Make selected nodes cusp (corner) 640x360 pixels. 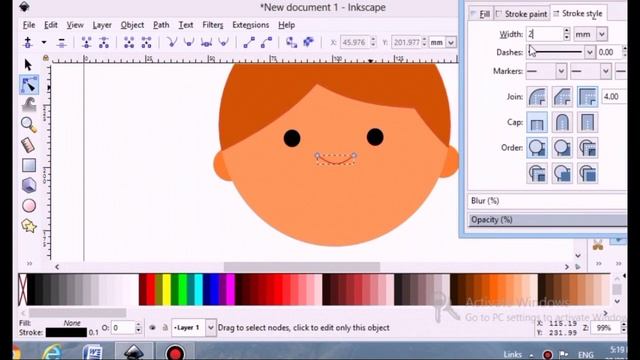172,42
